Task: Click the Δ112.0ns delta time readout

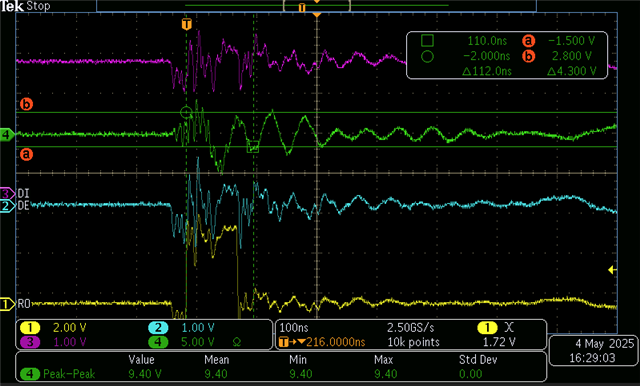Action: (x=487, y=71)
